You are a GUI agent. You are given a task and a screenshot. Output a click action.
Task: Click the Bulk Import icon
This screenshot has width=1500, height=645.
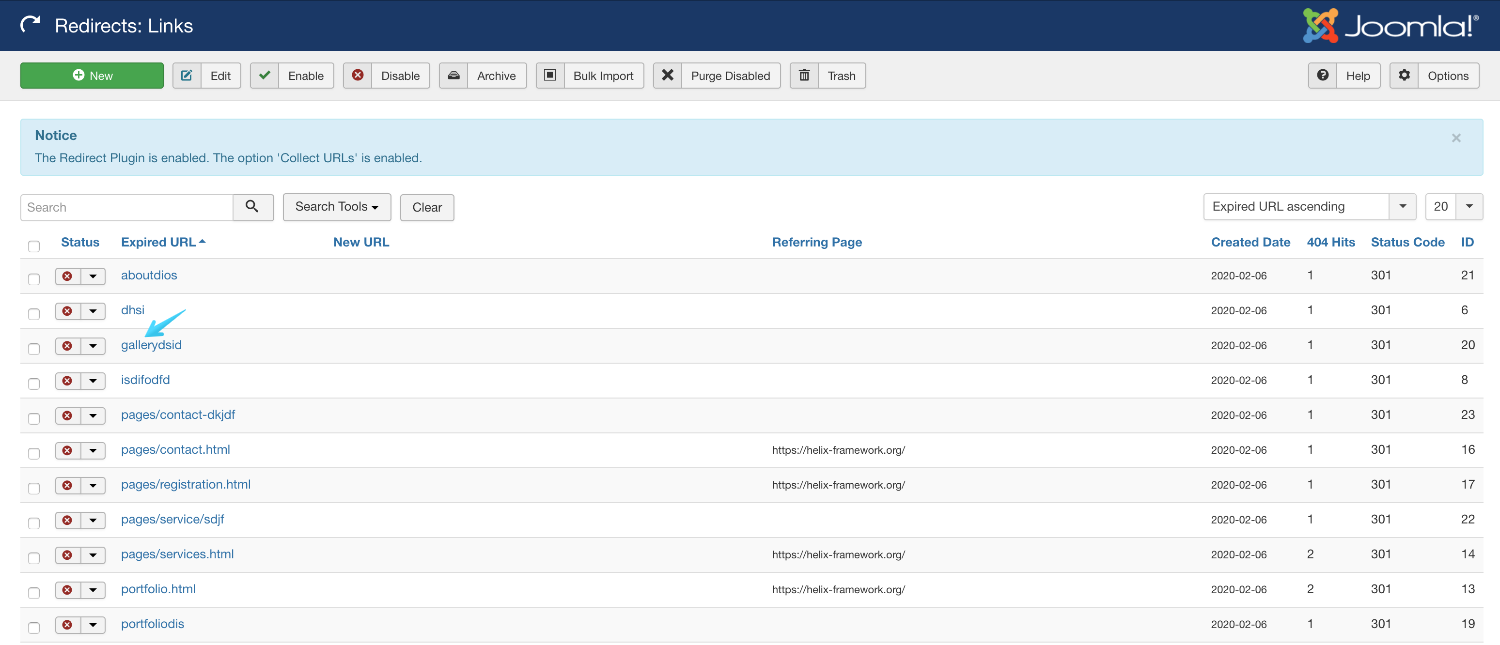coord(550,76)
